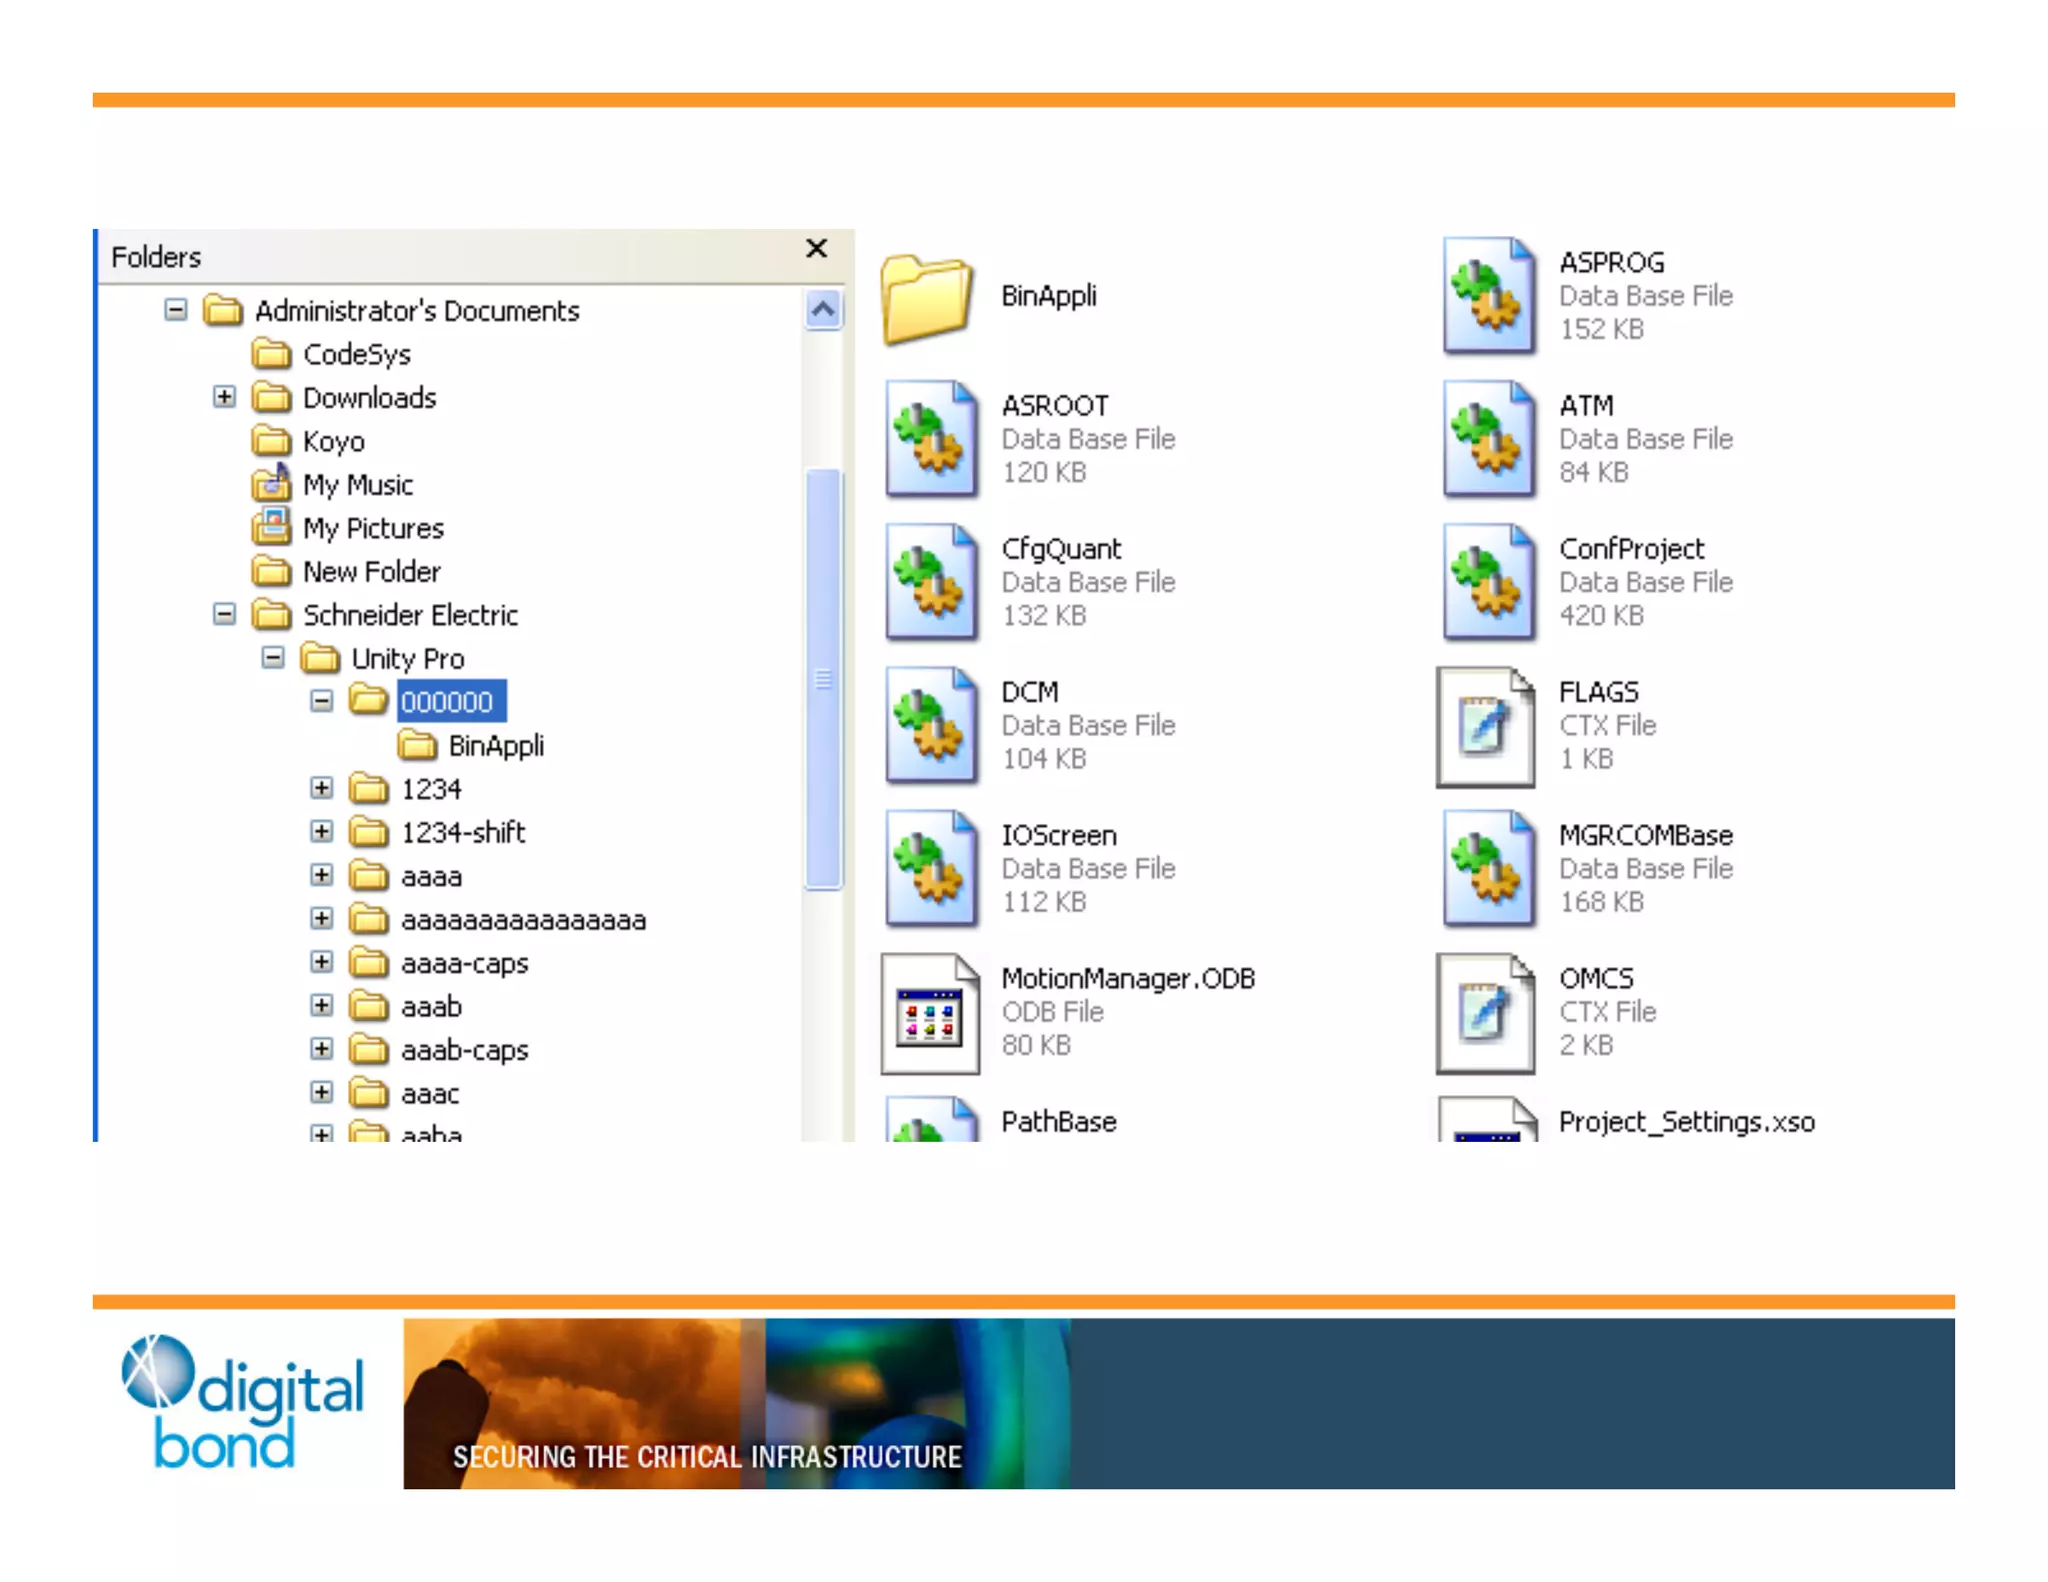Select the BinAppli subfolder in tree
Viewport: 2048px width, 1582px height.
(x=495, y=746)
